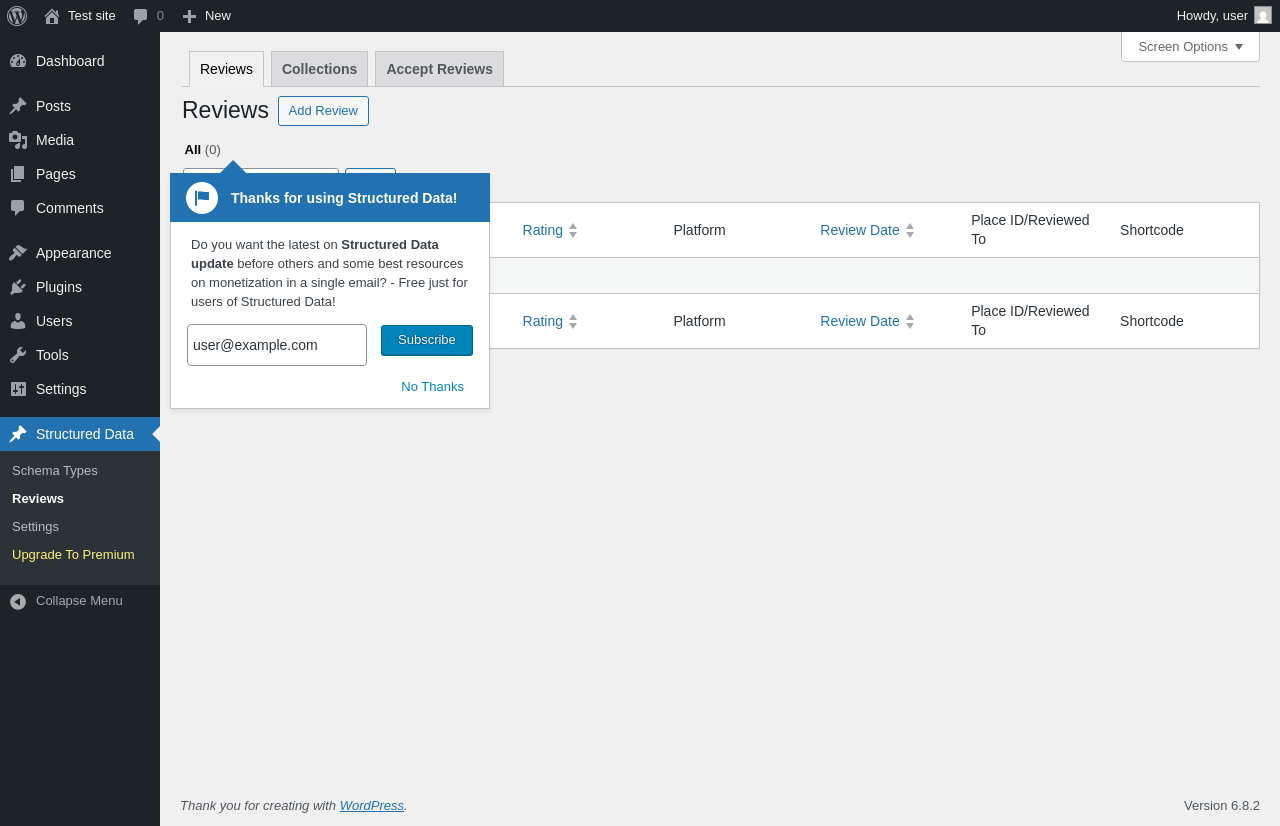The image size is (1280, 826).
Task: Sort by top Rating column arrows
Action: 573,230
